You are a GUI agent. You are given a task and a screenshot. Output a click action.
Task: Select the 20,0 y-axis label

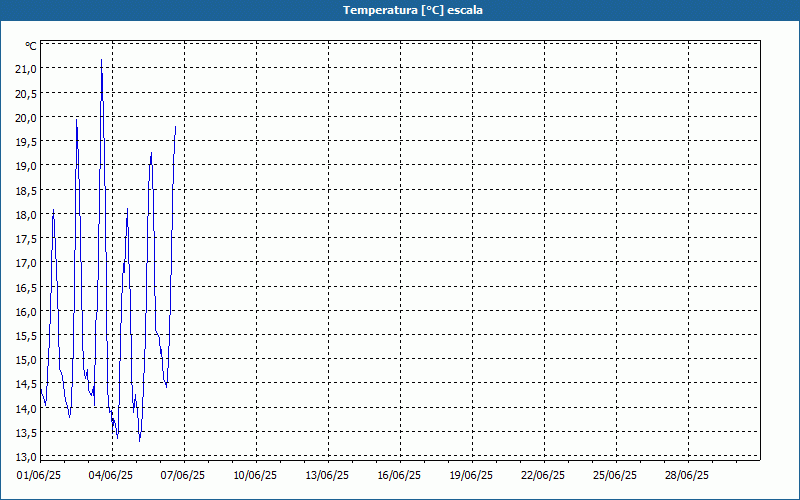point(26,117)
